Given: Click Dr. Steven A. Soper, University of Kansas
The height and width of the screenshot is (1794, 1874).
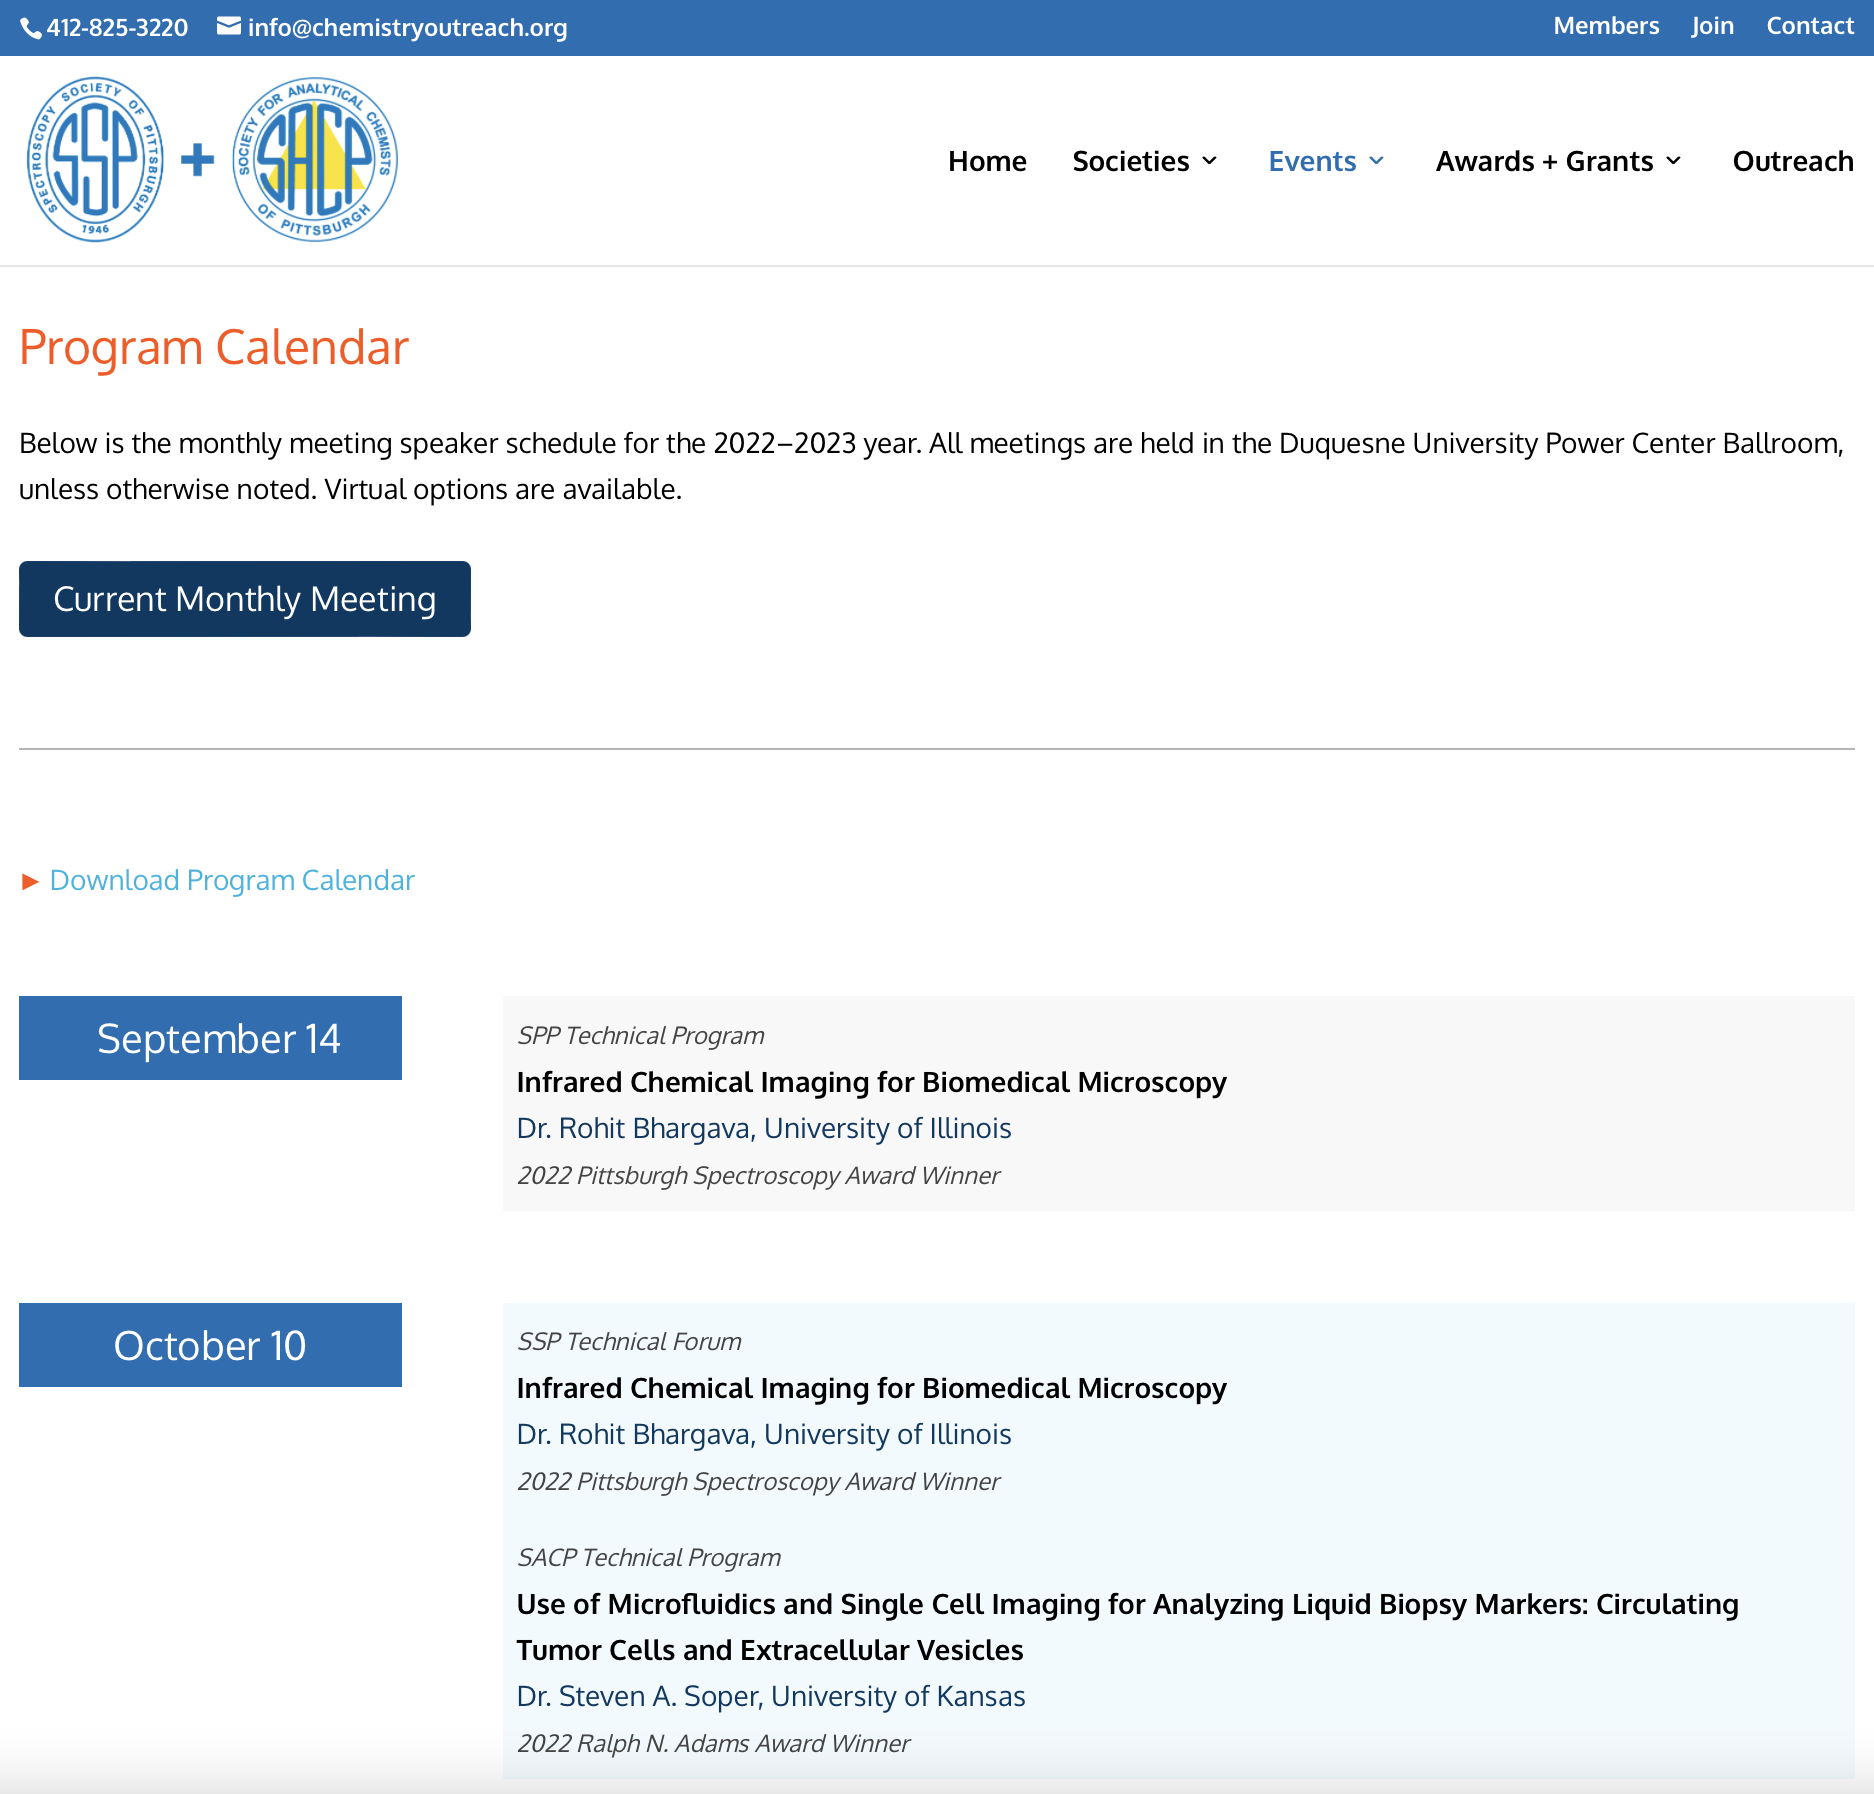Looking at the screenshot, I should click(x=771, y=1696).
